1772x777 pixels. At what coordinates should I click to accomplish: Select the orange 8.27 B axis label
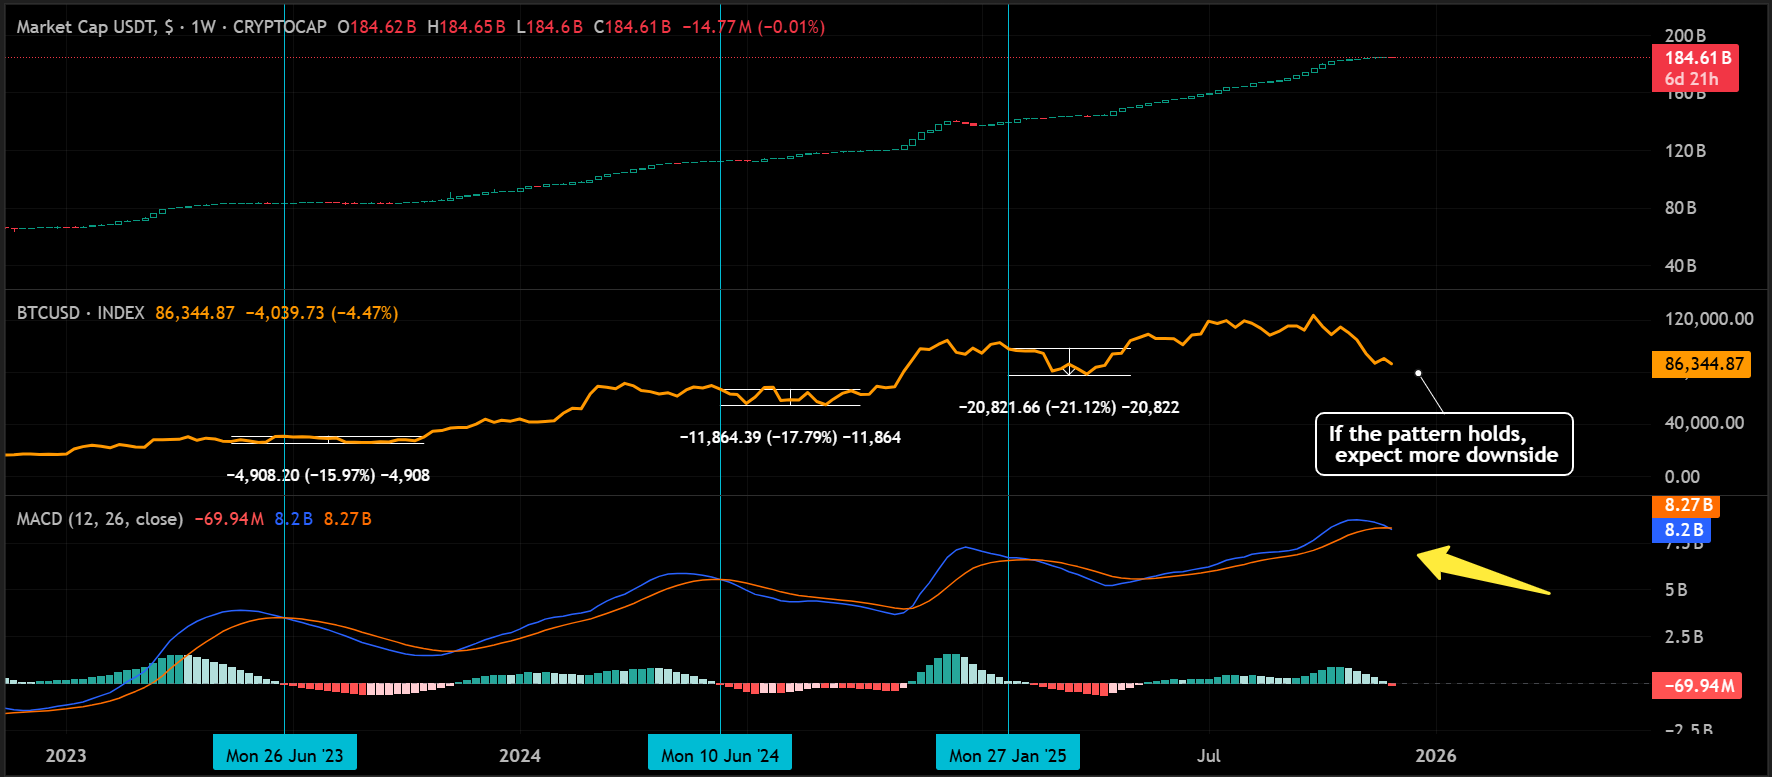[x=1687, y=506]
